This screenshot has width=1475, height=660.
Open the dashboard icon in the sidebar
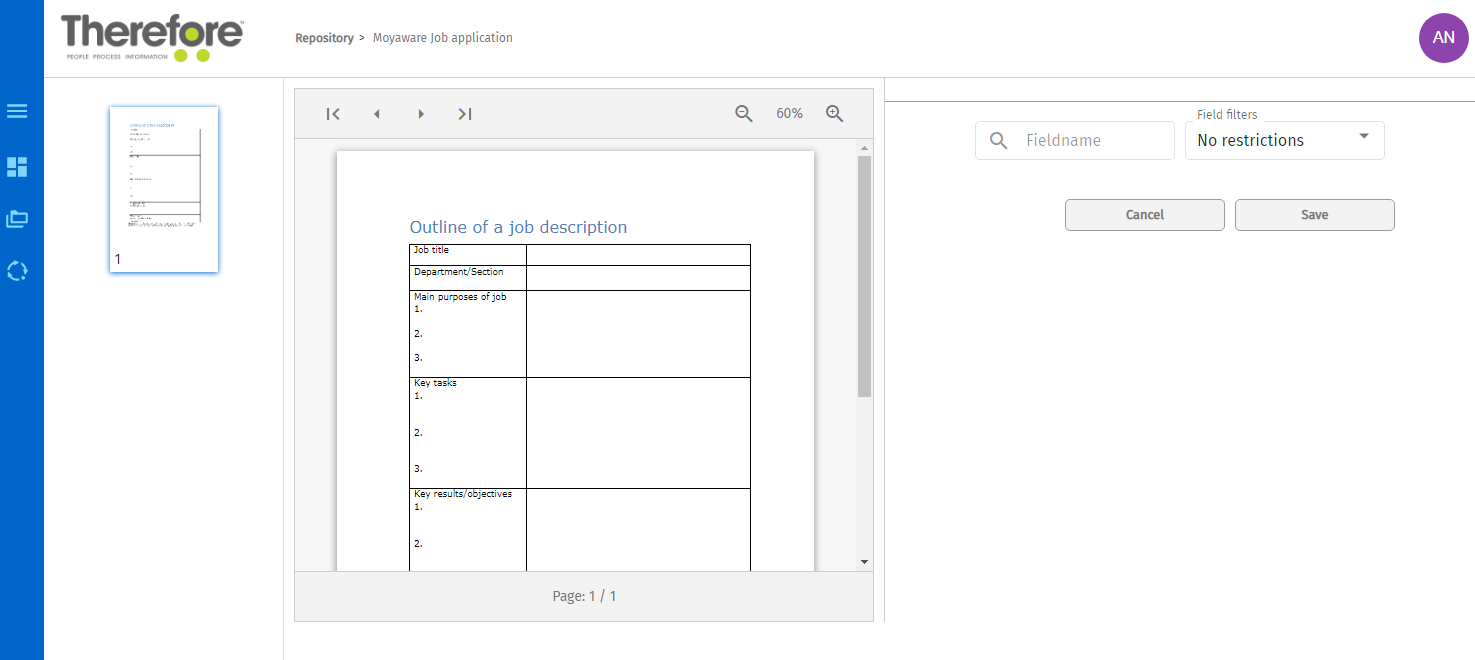tap(17, 167)
